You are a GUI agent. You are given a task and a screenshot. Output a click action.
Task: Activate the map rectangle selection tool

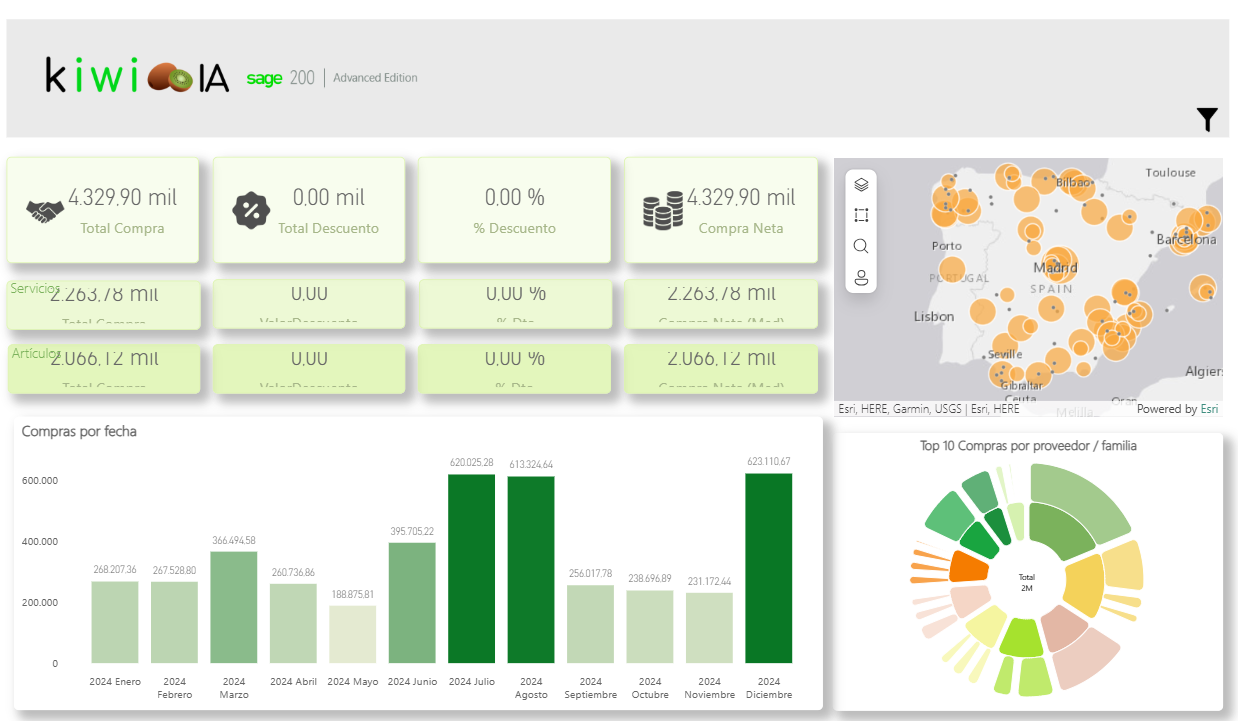point(861,215)
